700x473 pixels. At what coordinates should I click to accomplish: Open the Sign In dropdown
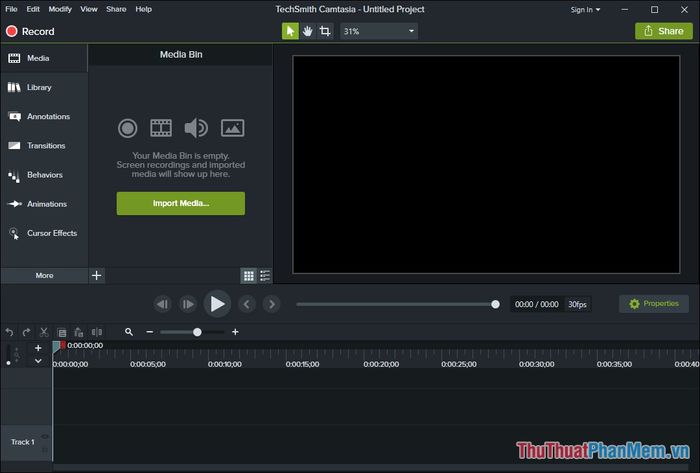[585, 9]
